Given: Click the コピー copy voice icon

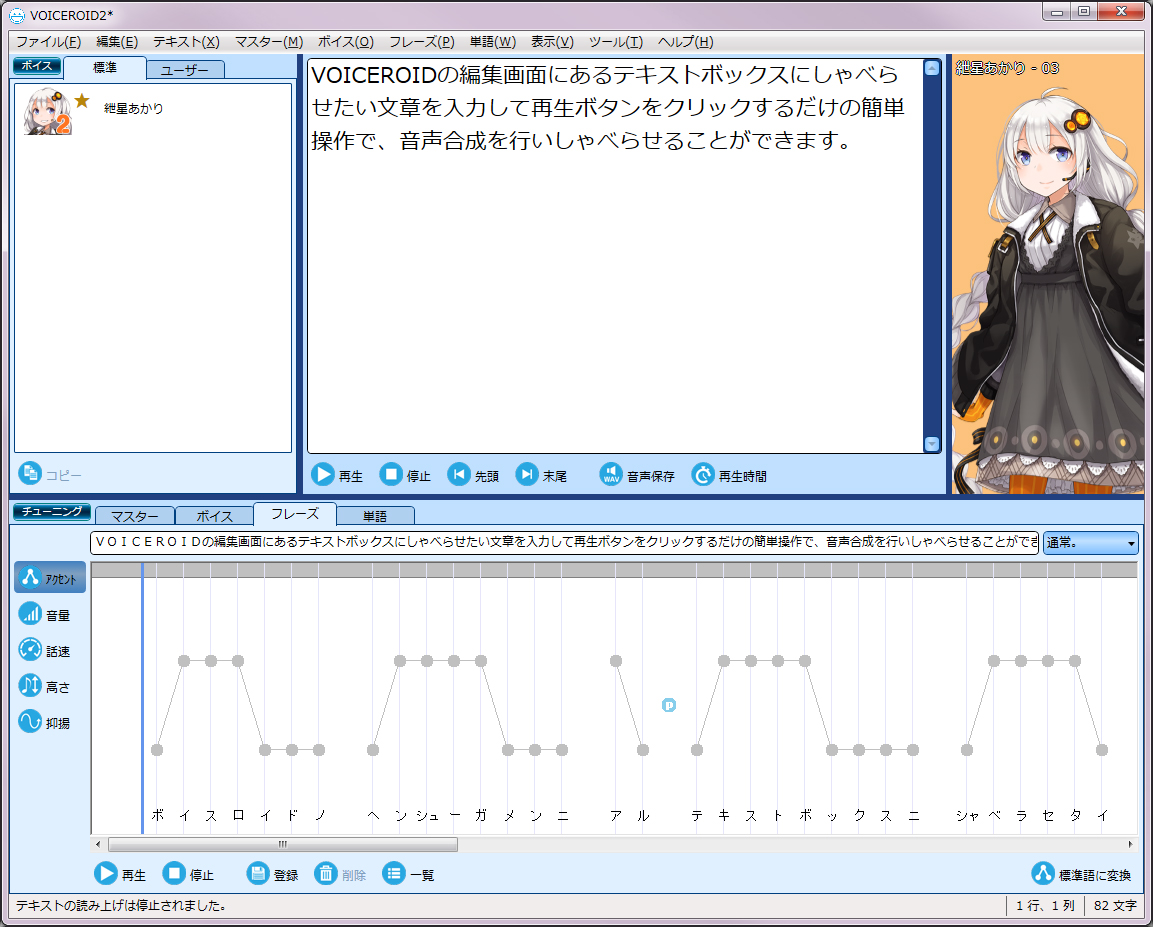Looking at the screenshot, I should [x=30, y=473].
